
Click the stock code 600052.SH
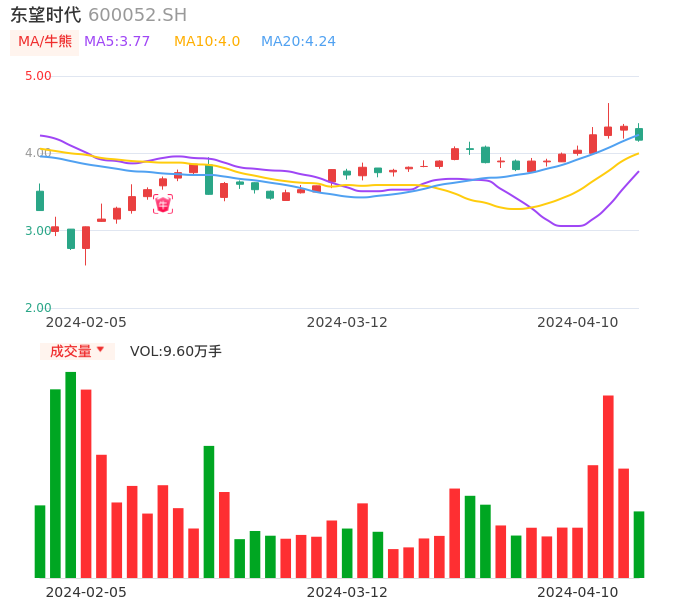coord(138,15)
